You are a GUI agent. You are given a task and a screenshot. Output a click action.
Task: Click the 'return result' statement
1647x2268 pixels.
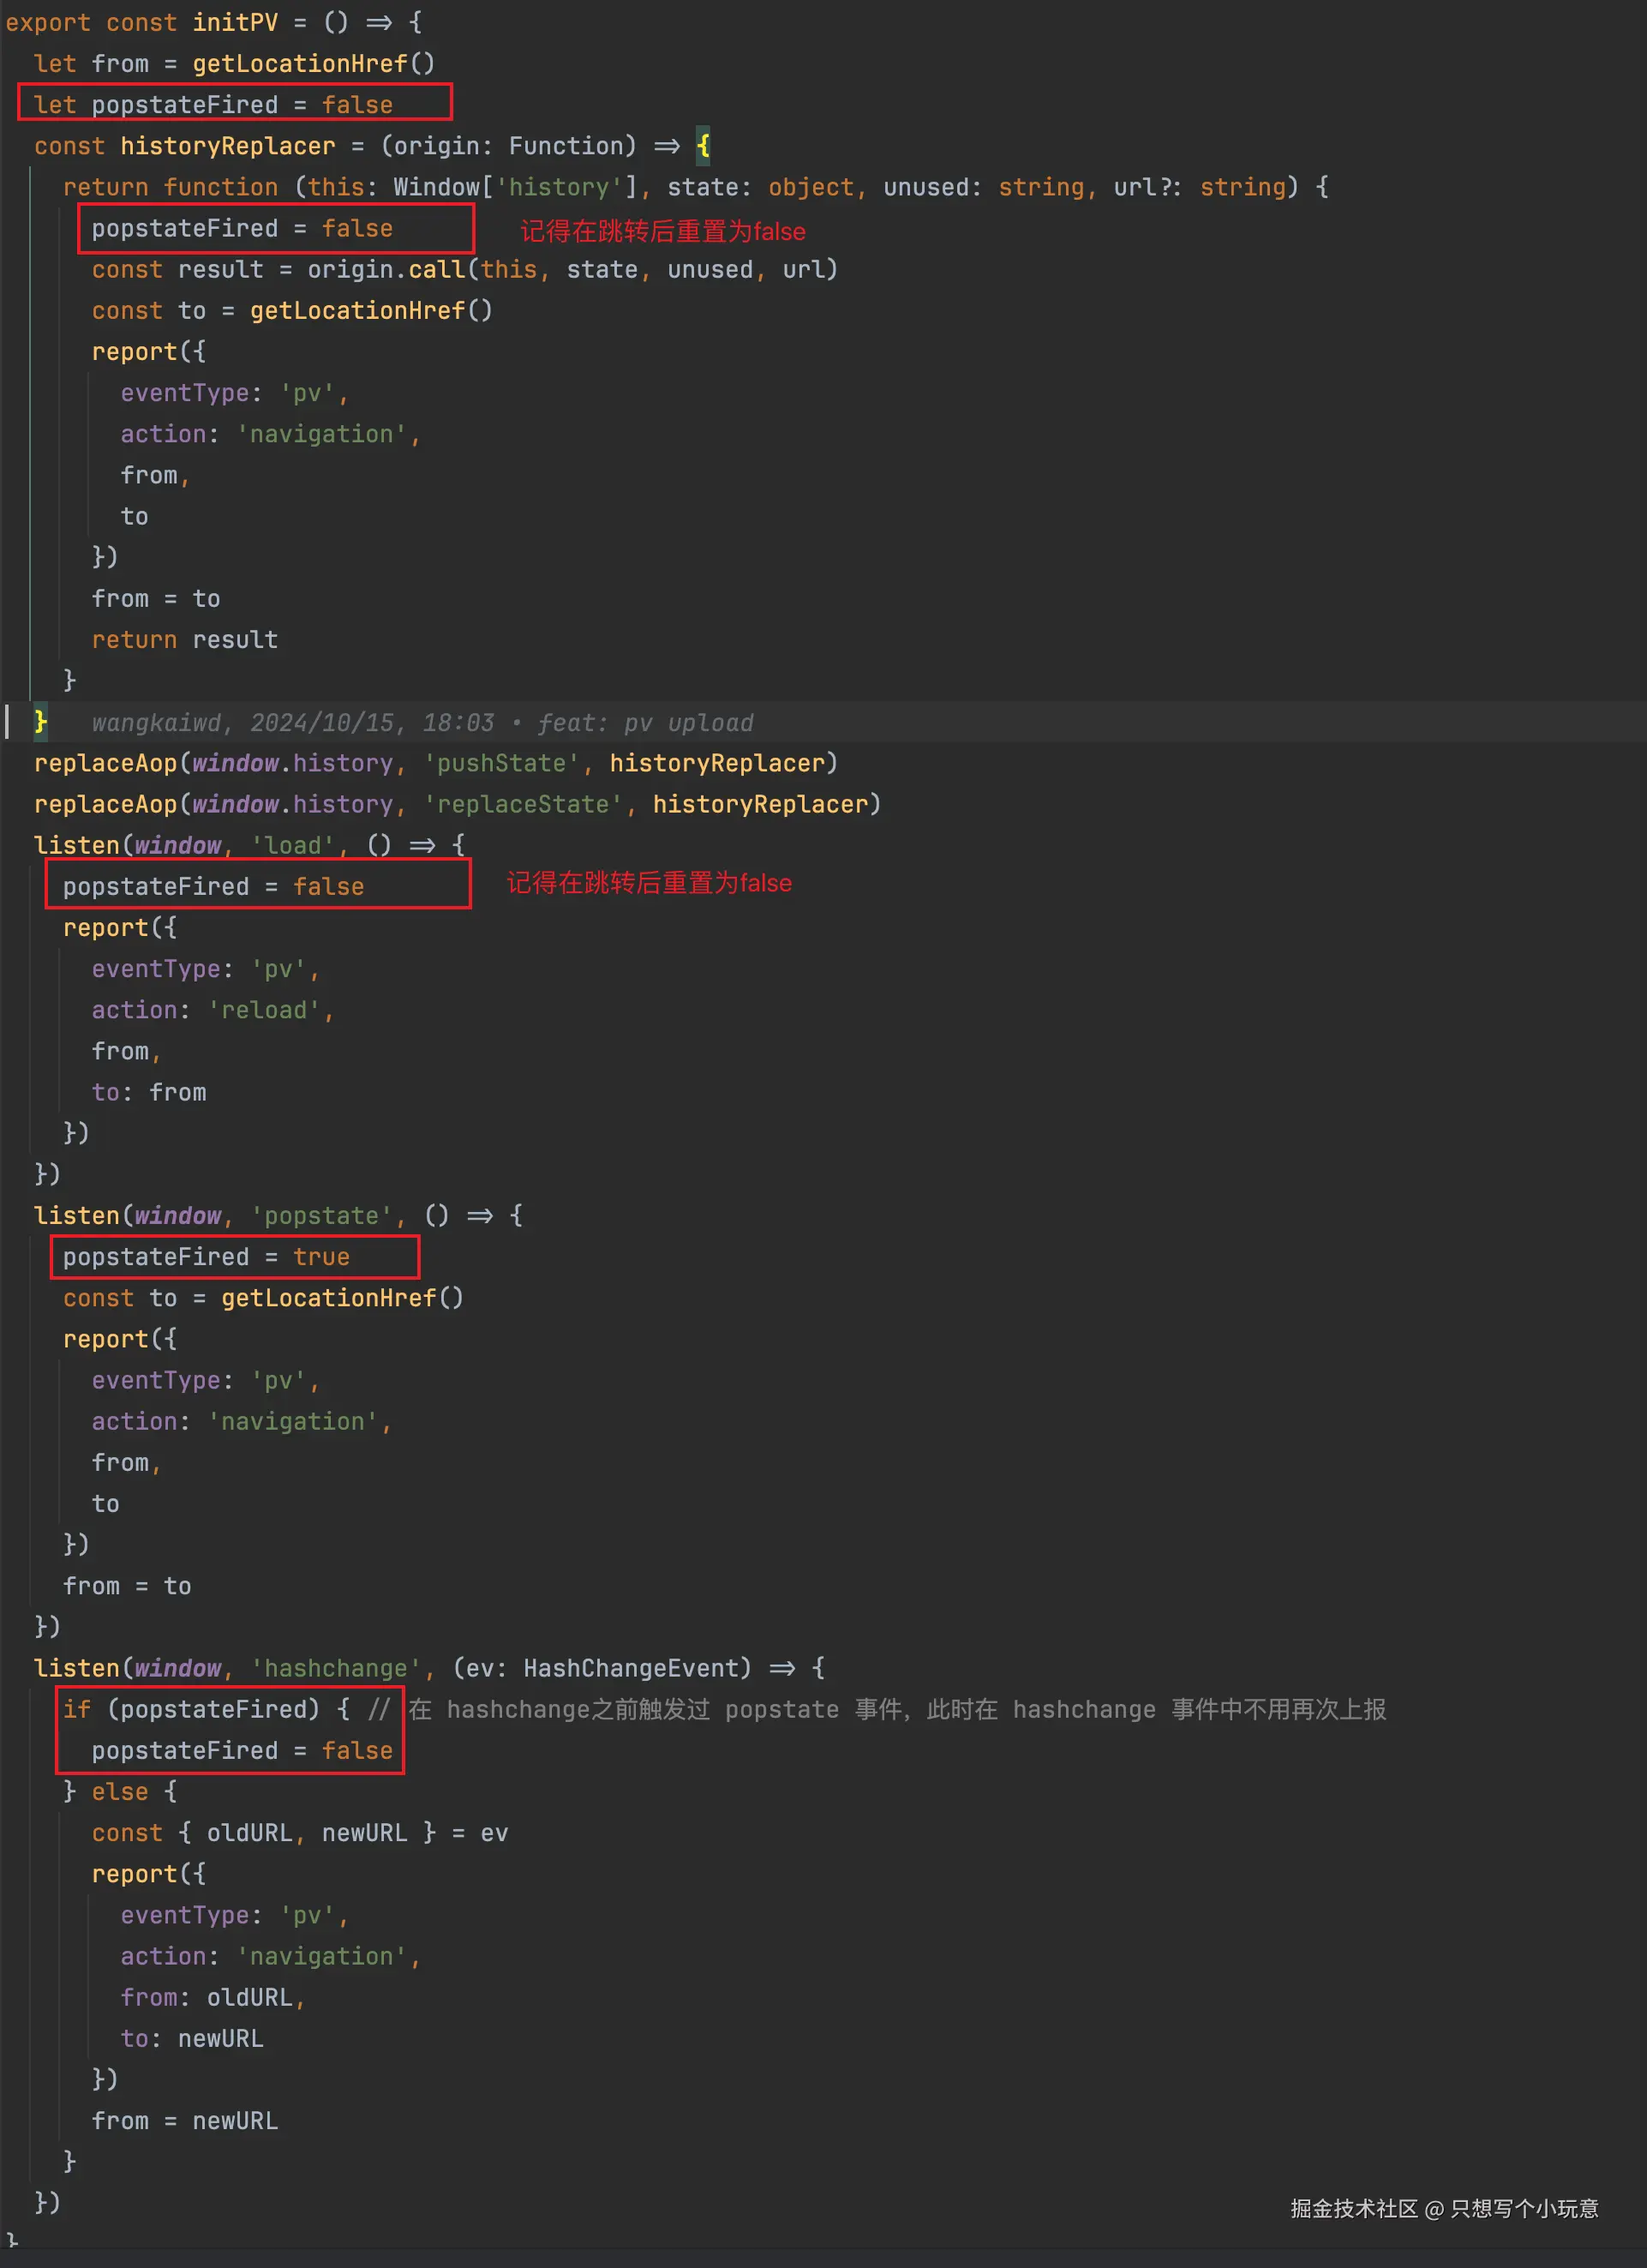pyautogui.click(x=185, y=639)
